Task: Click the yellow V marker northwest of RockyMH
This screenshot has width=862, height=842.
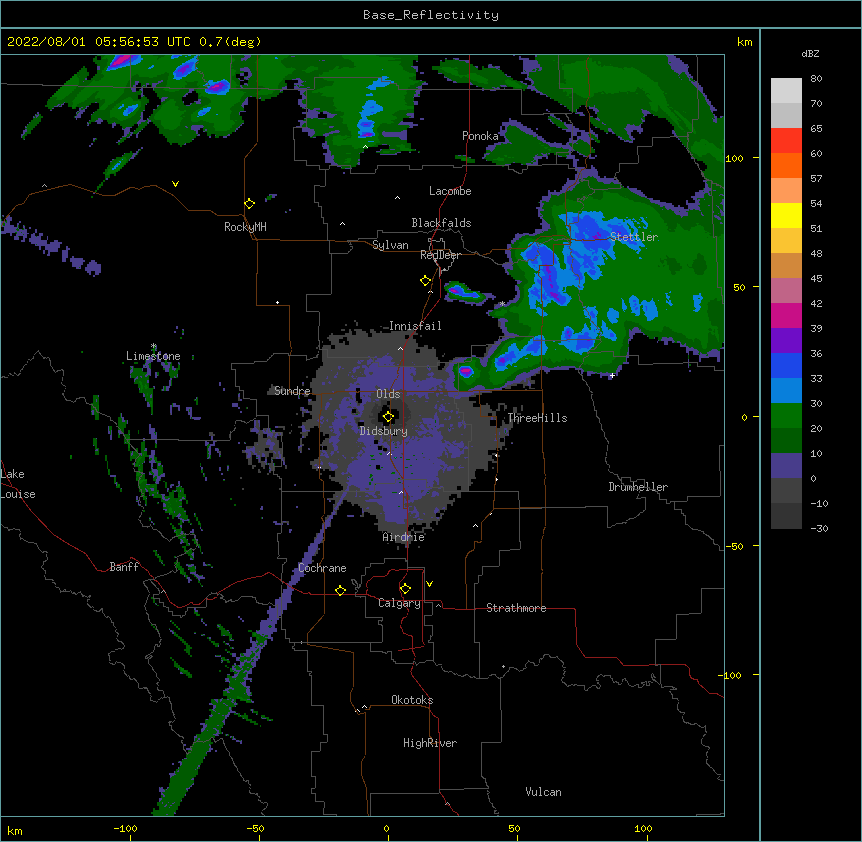Action: pyautogui.click(x=175, y=184)
